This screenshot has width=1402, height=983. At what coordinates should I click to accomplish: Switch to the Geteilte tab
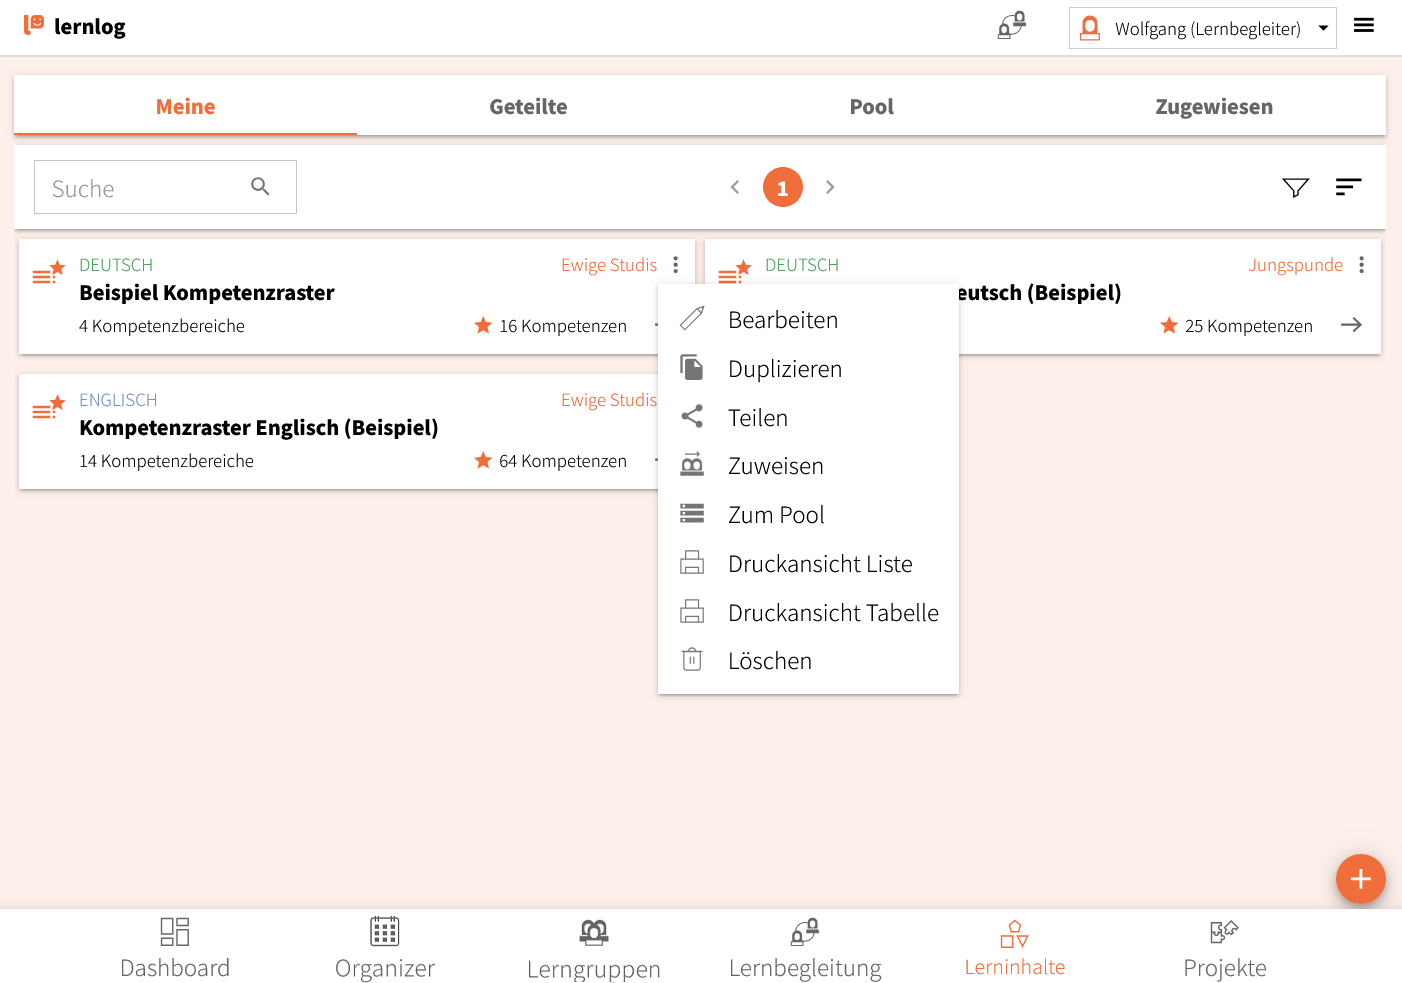(x=528, y=107)
